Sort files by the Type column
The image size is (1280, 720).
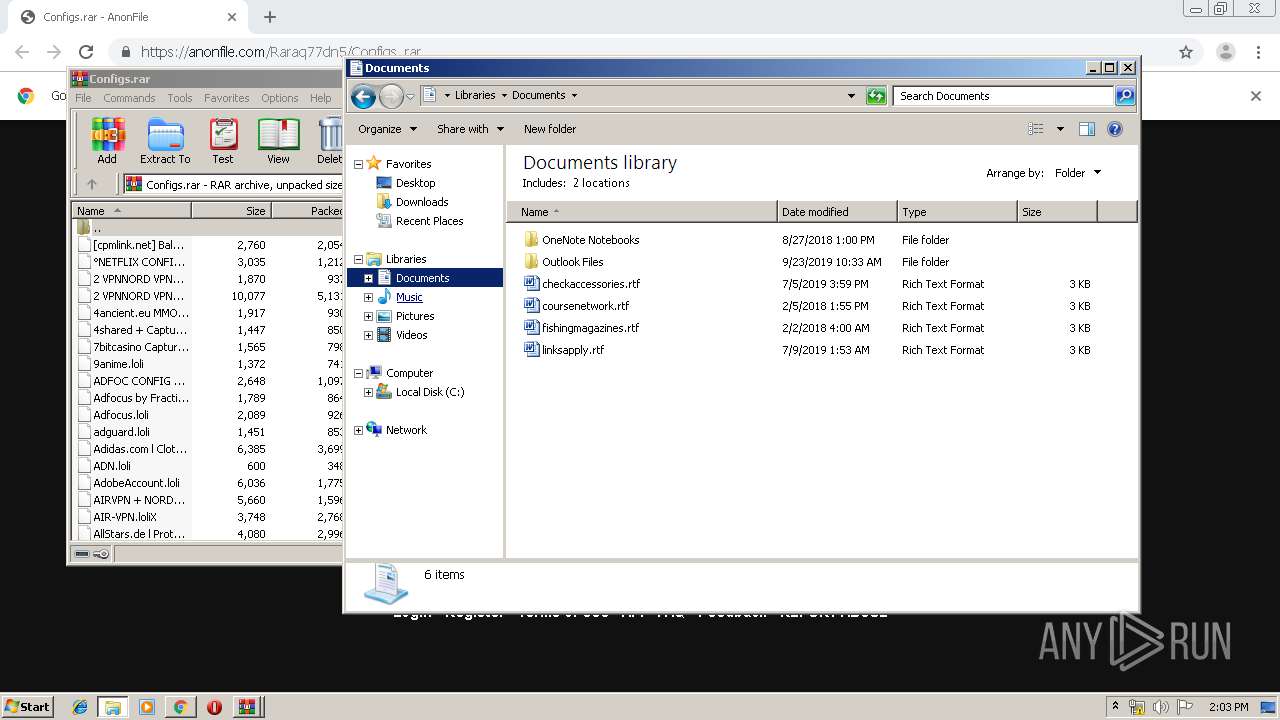point(957,212)
